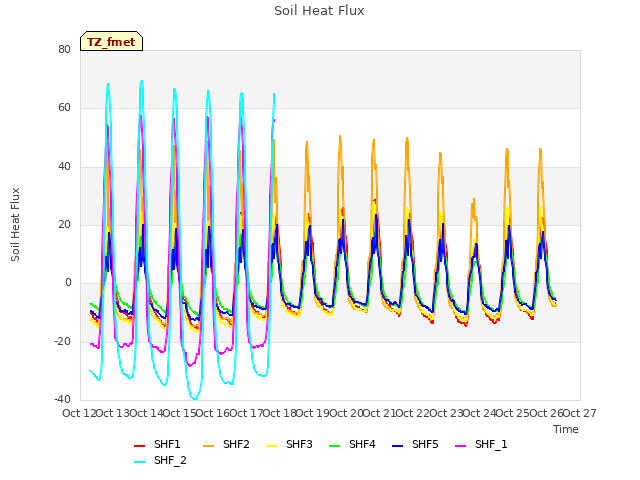640x480 pixels.
Task: Click the yellow SHF3 legend color marker
Action: tap(272, 446)
